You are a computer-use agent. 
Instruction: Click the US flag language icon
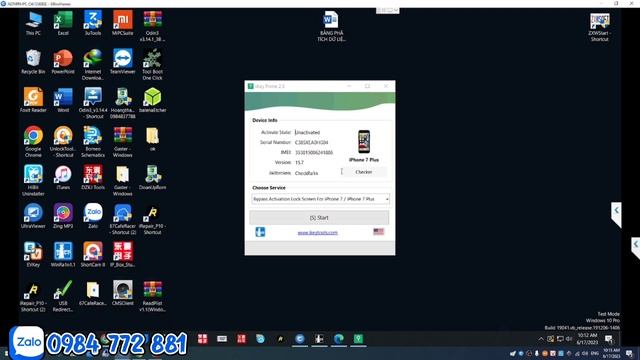point(378,231)
